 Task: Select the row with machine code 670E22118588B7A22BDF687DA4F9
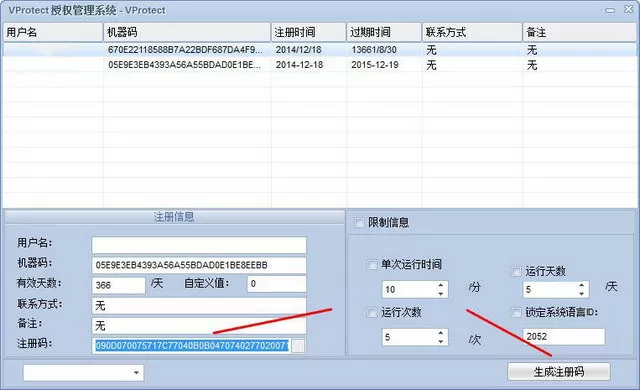(x=320, y=50)
